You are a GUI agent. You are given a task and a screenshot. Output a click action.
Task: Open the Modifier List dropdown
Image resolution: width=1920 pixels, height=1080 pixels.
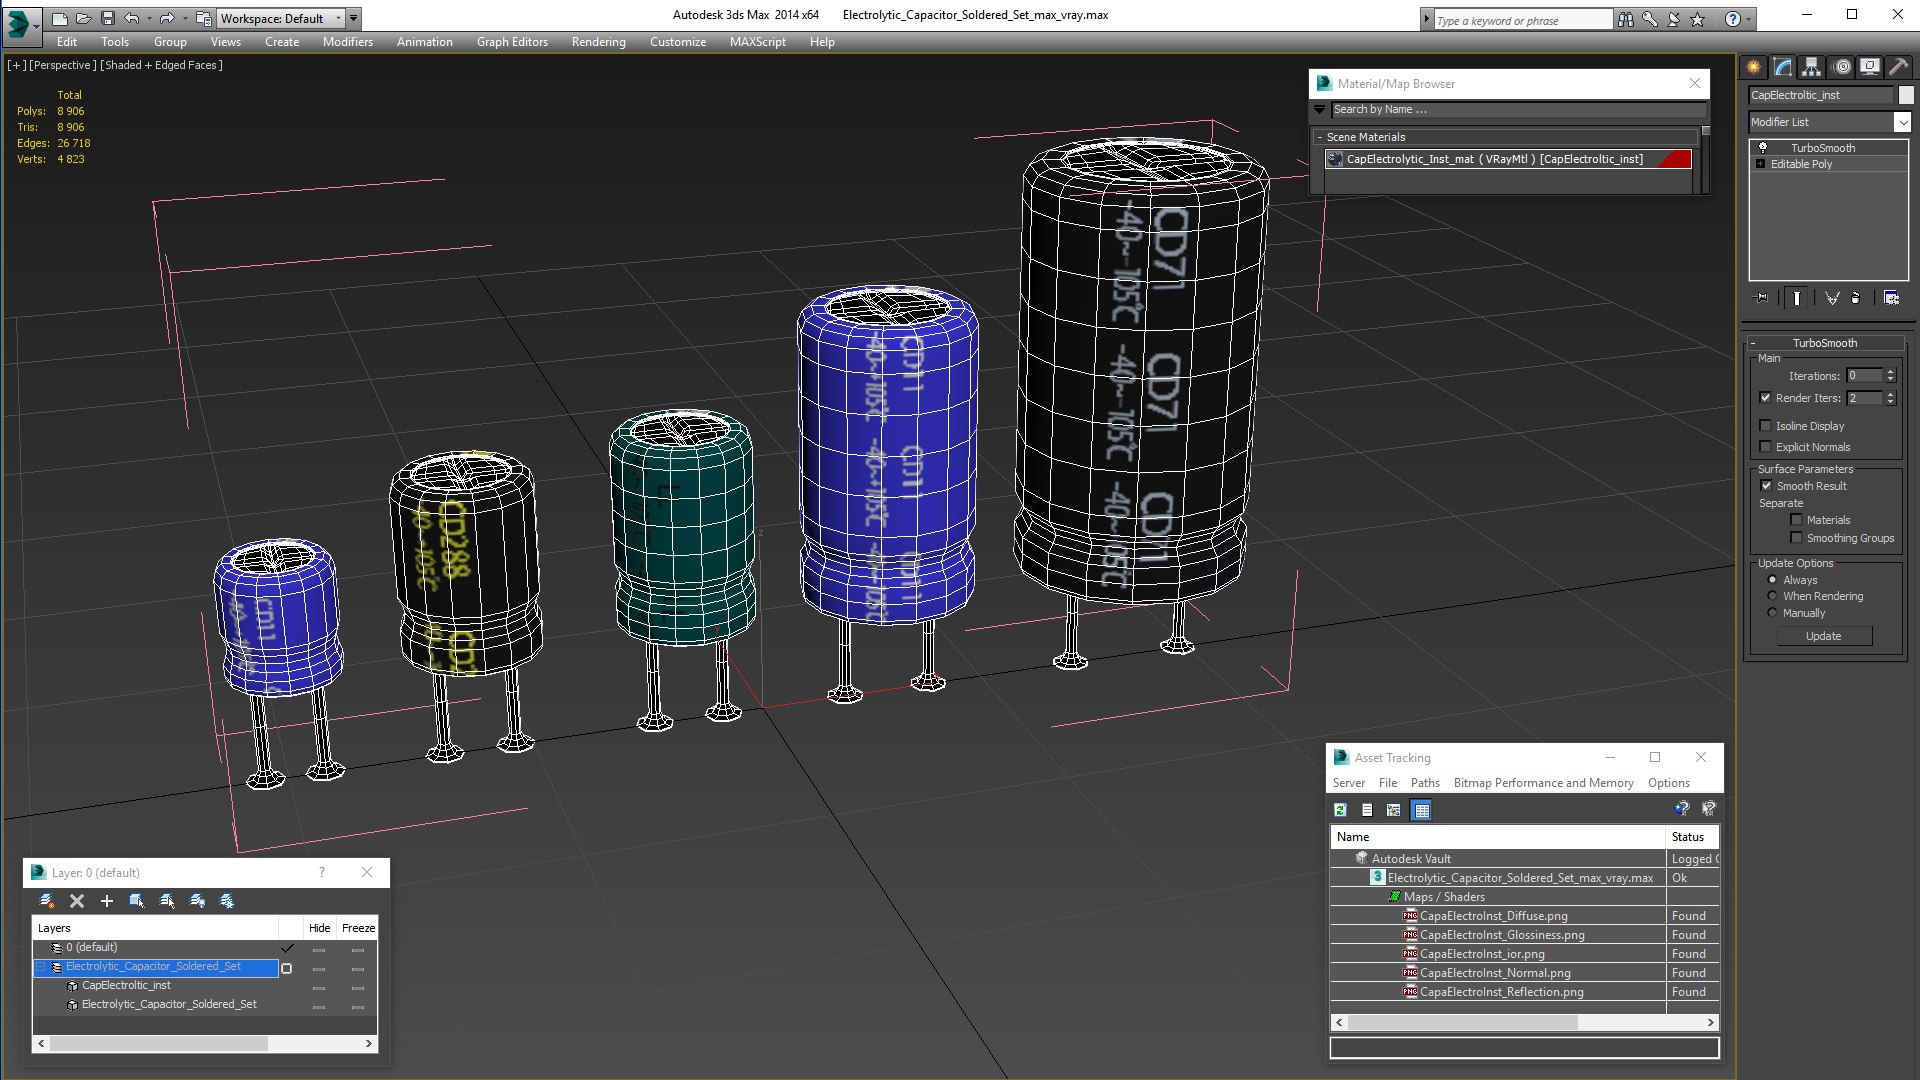tap(1902, 122)
